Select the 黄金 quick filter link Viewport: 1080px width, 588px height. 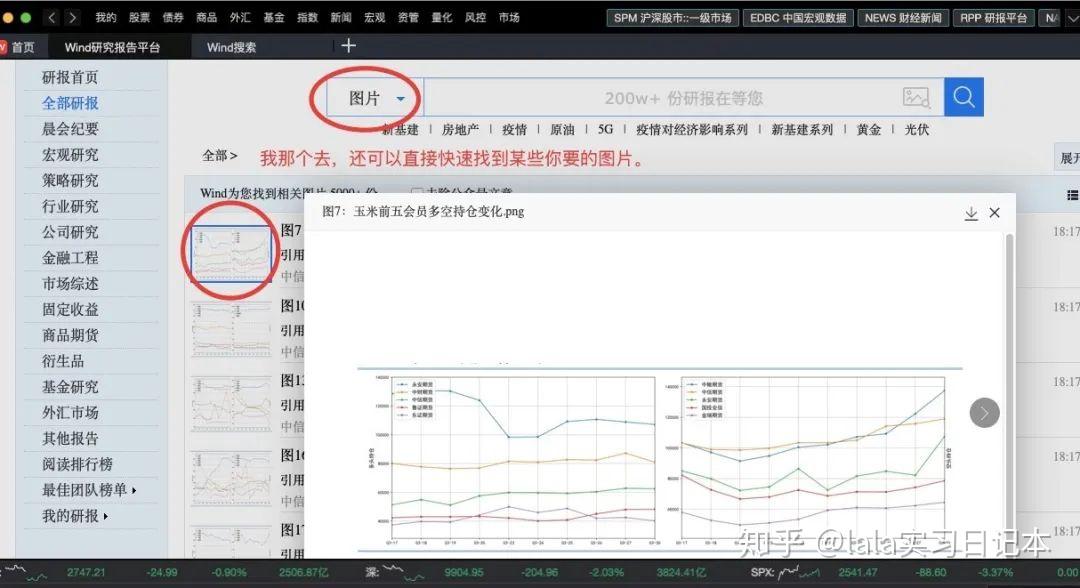[x=868, y=129]
